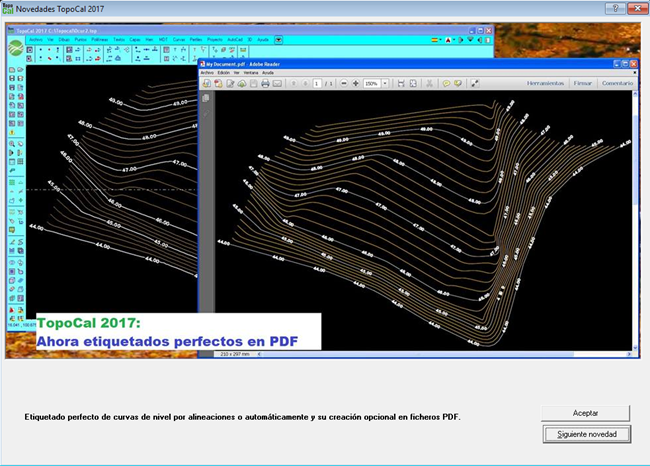This screenshot has height=466, width=650.
Task: Open the Comentario pane in Adobe Reader
Action: pos(617,83)
